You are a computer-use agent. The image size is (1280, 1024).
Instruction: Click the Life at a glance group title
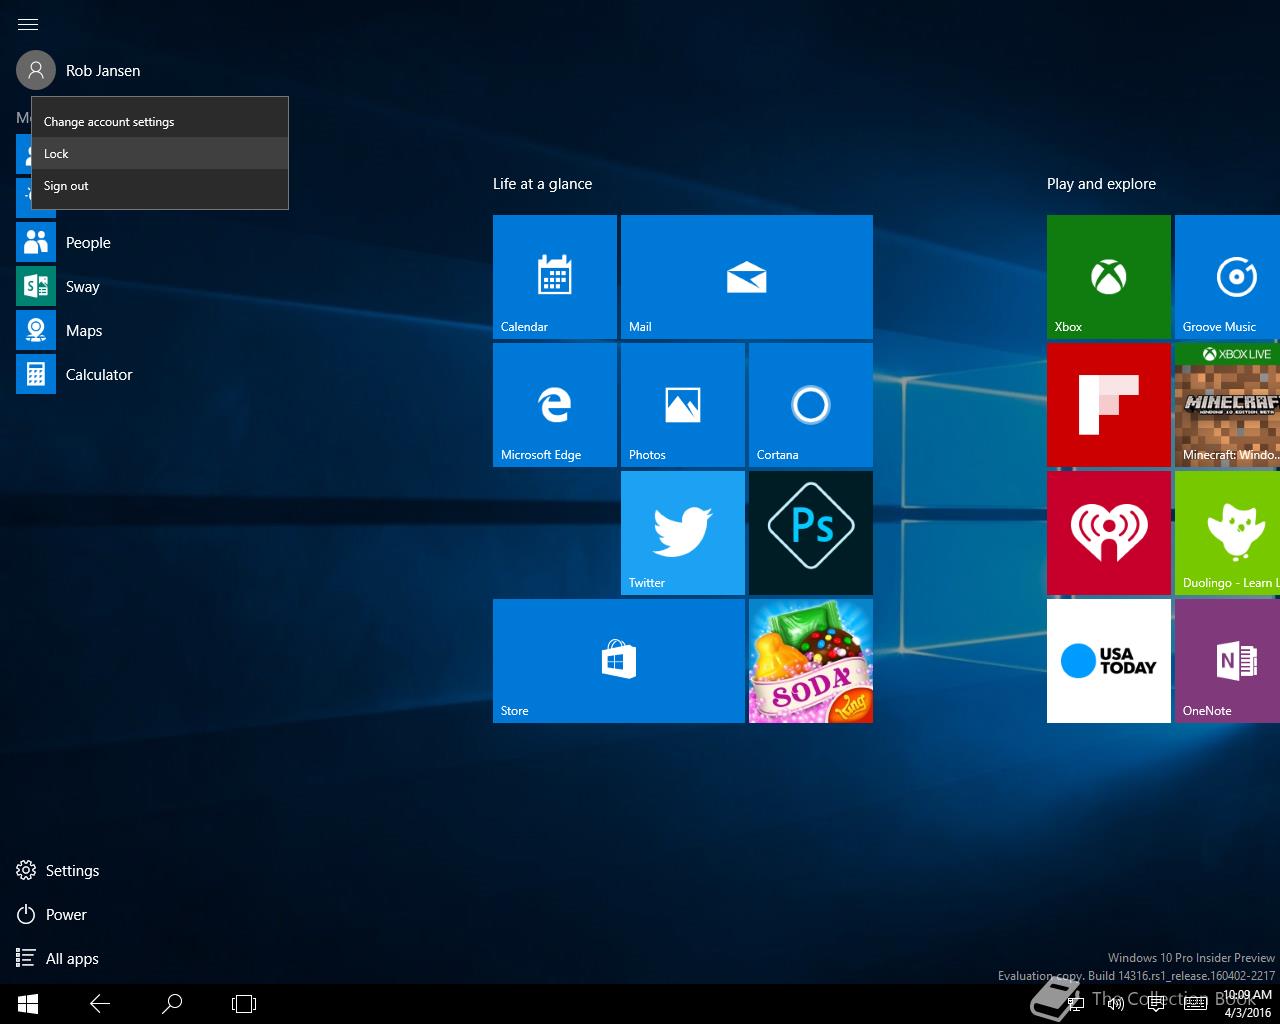coord(542,184)
